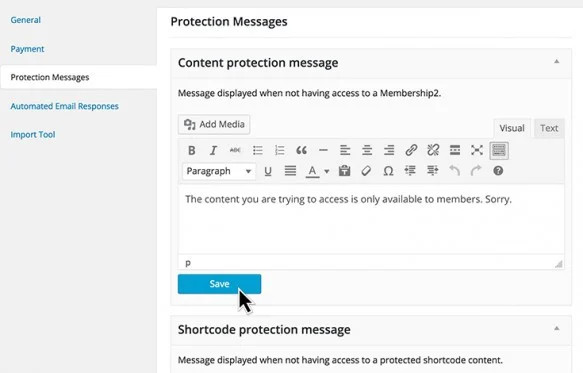Toggle the toolbar kitchen sink button
This screenshot has height=373, width=583.
point(499,150)
